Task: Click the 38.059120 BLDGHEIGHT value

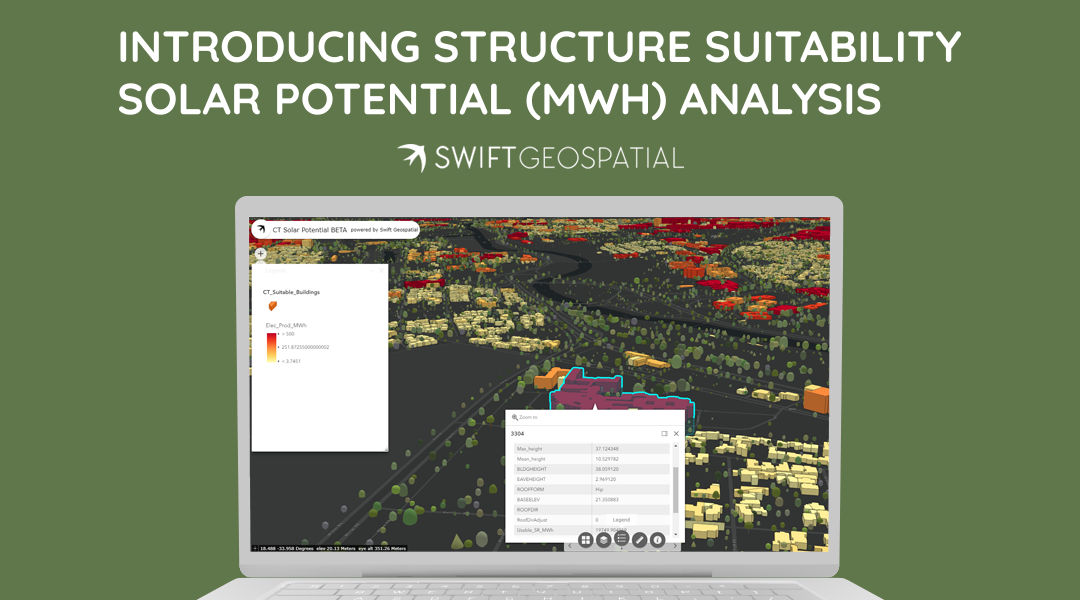Action: [x=607, y=469]
